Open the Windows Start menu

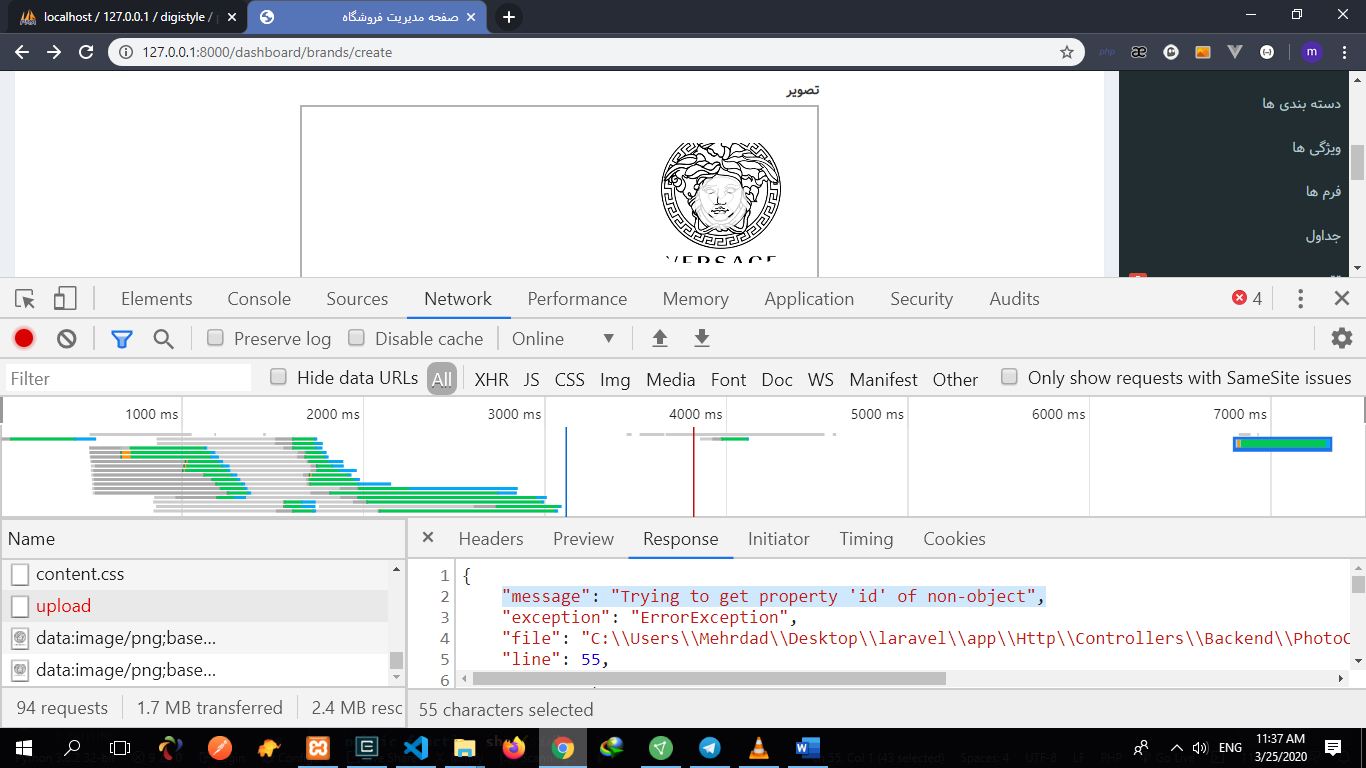pyautogui.click(x=23, y=747)
